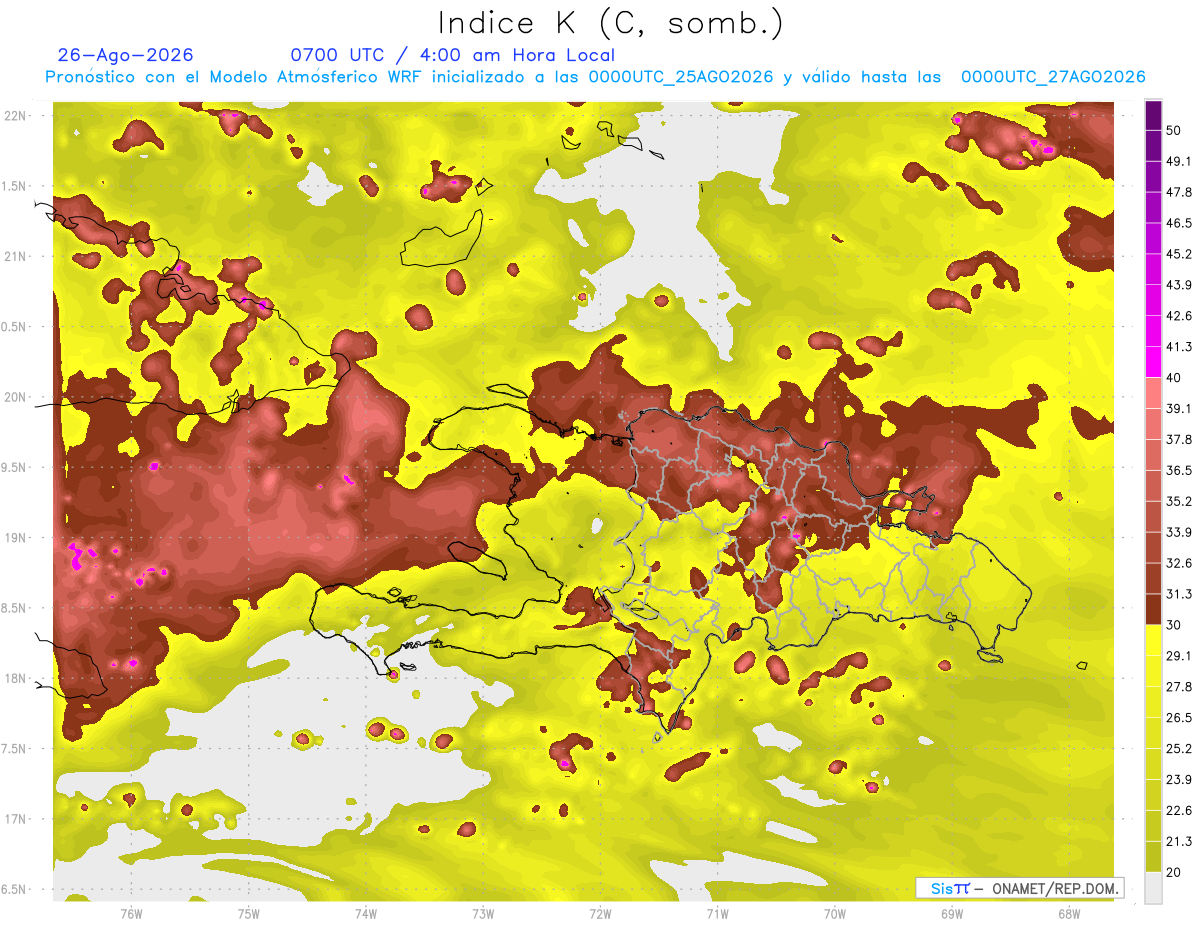Select the "70W" longitude label
Viewport: 1200px width, 927px height.
[834, 913]
